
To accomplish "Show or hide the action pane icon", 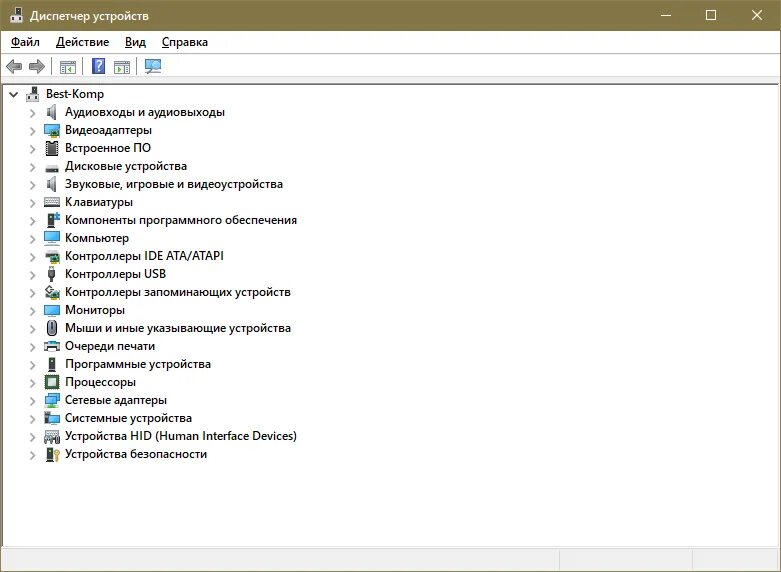I will tap(122, 66).
